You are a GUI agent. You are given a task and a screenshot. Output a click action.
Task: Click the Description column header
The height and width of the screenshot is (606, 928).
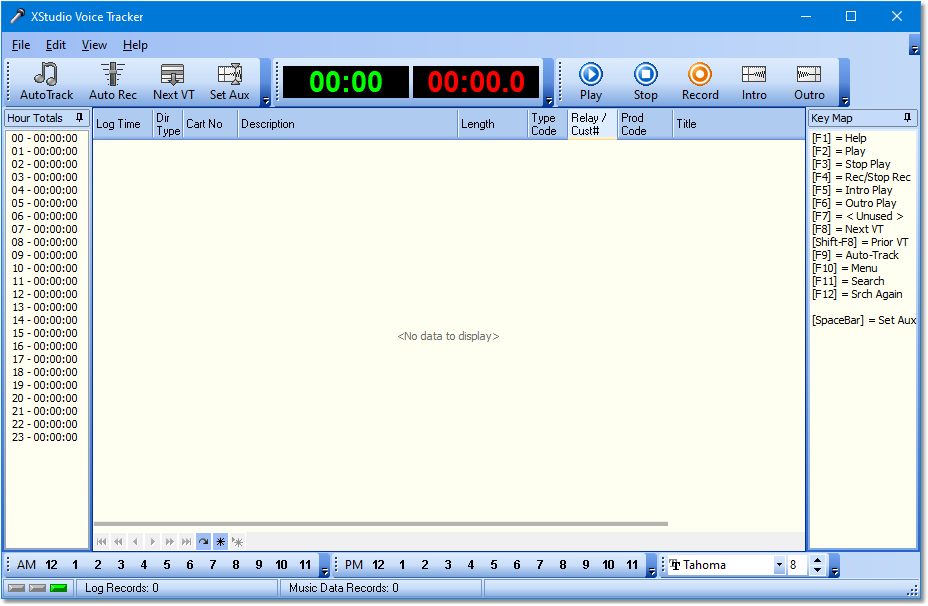(x=348, y=124)
